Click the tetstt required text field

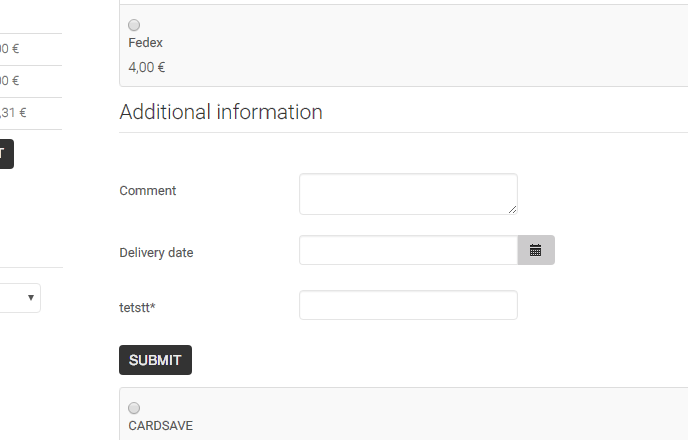408,305
